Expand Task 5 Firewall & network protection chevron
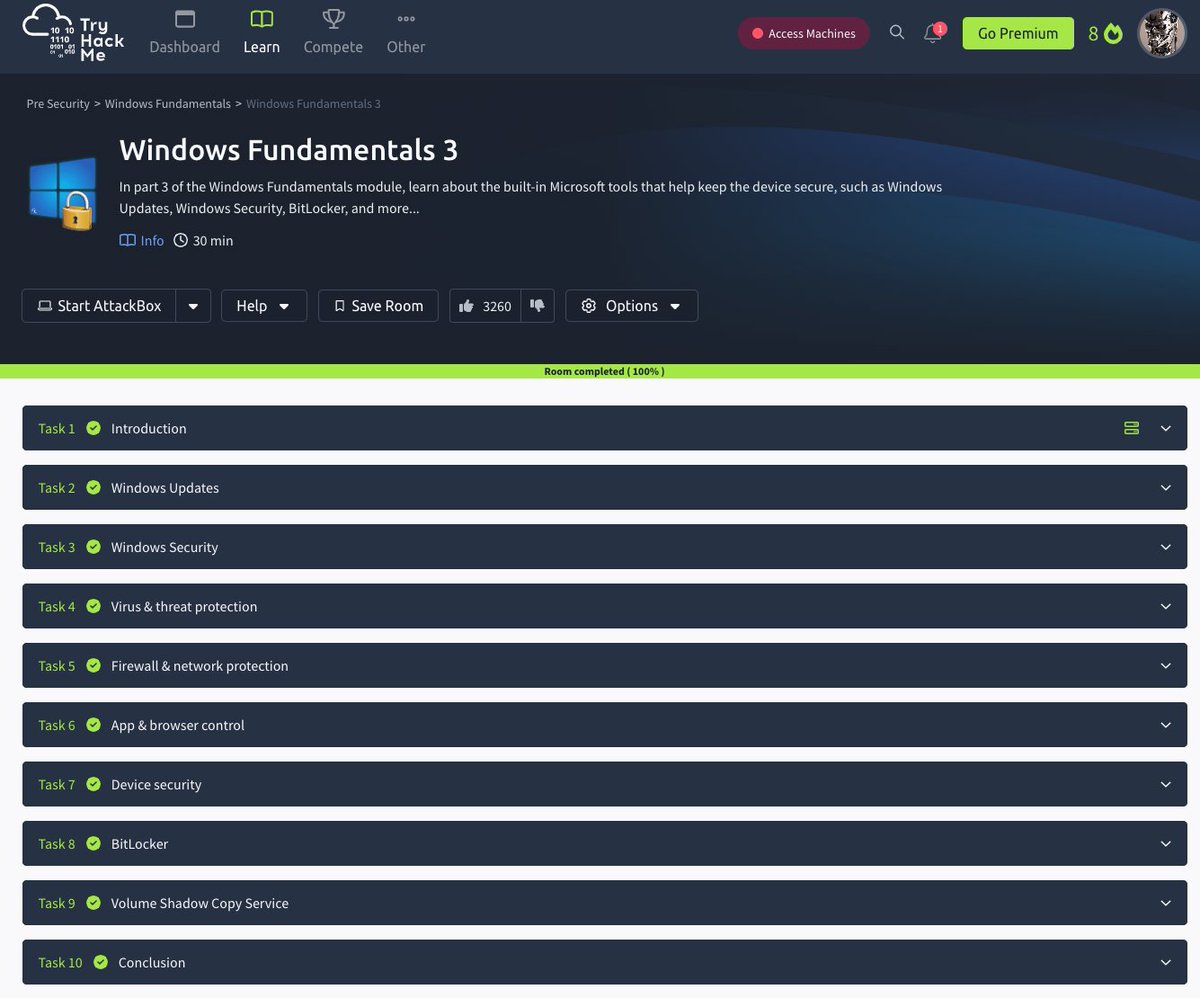The width and height of the screenshot is (1200, 998). pos(1165,666)
